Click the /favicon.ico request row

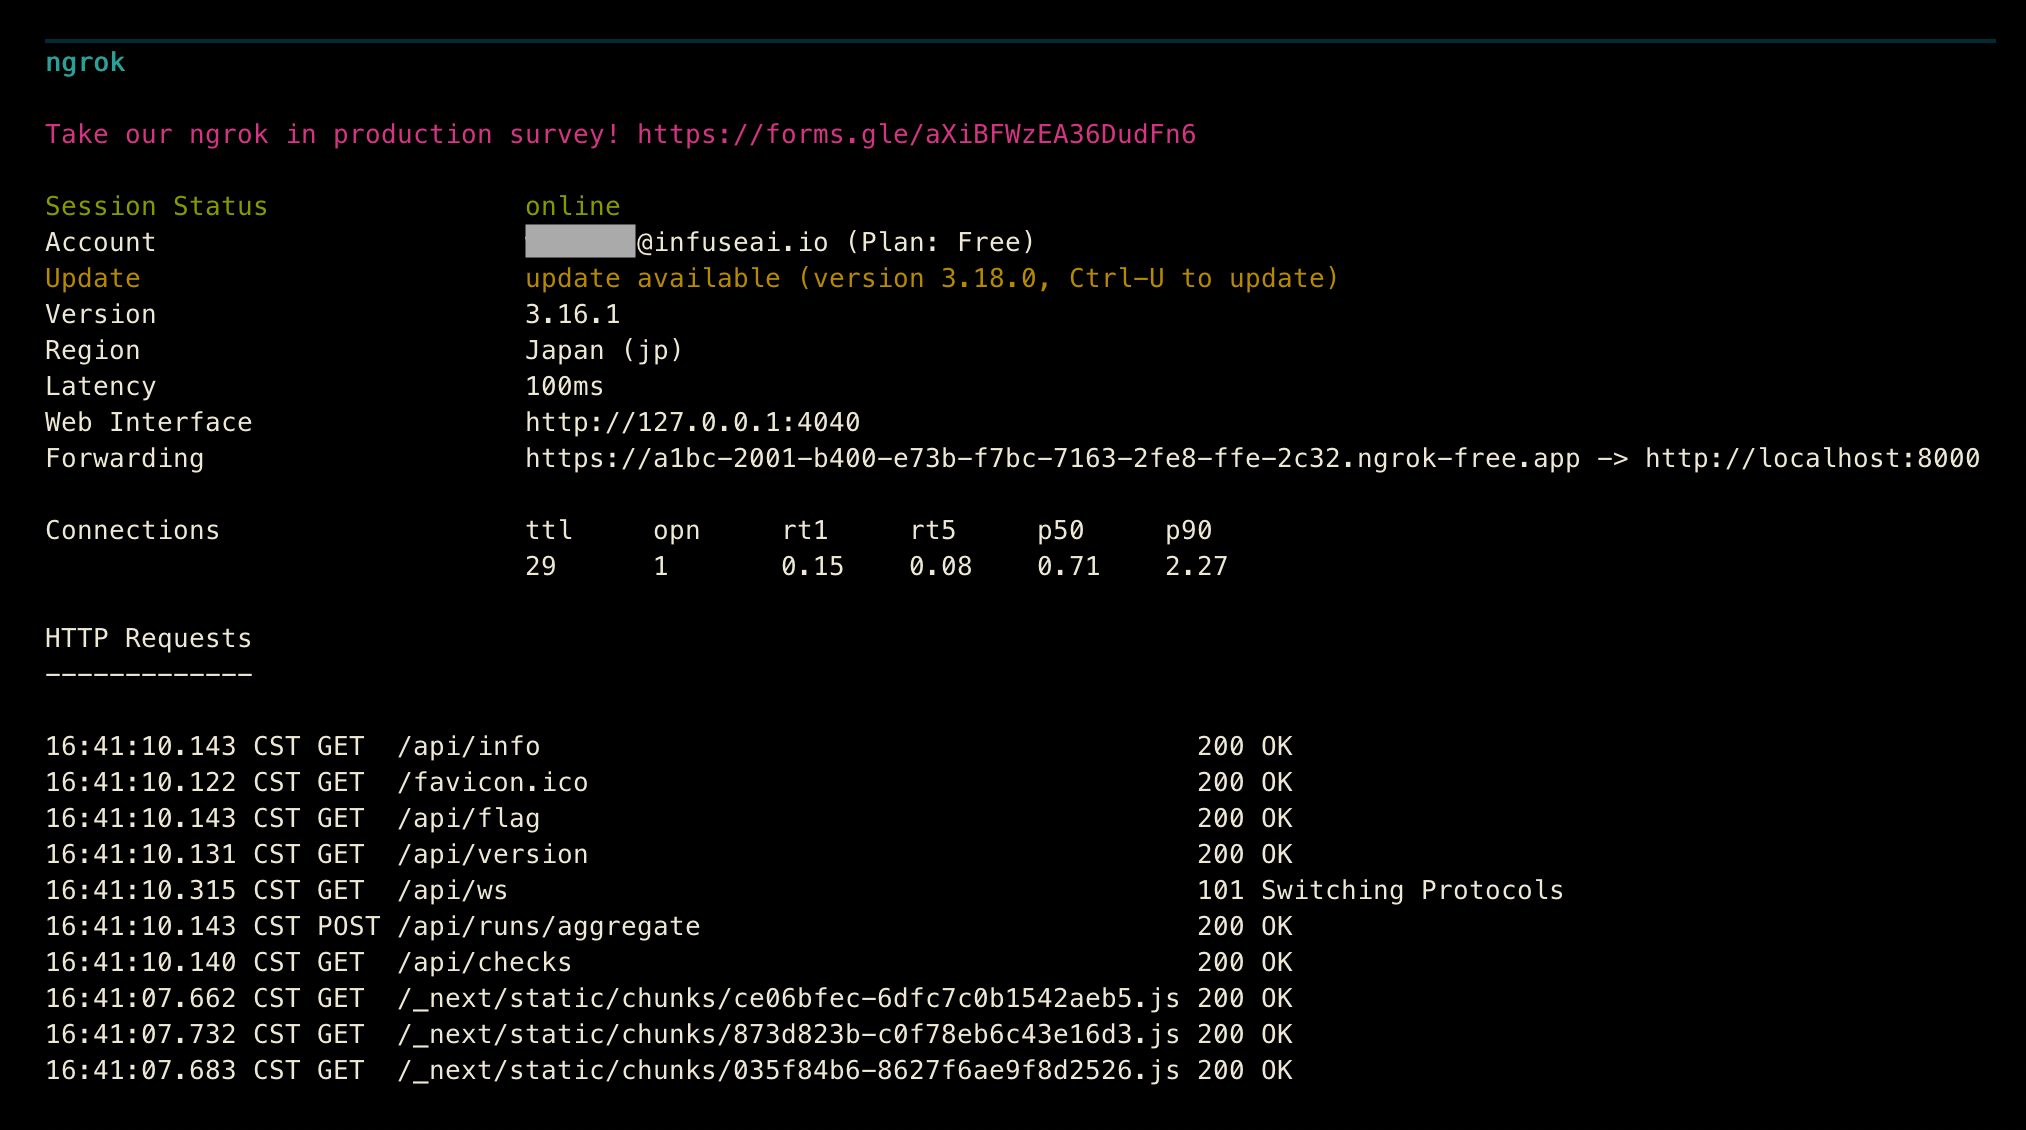click(x=669, y=782)
